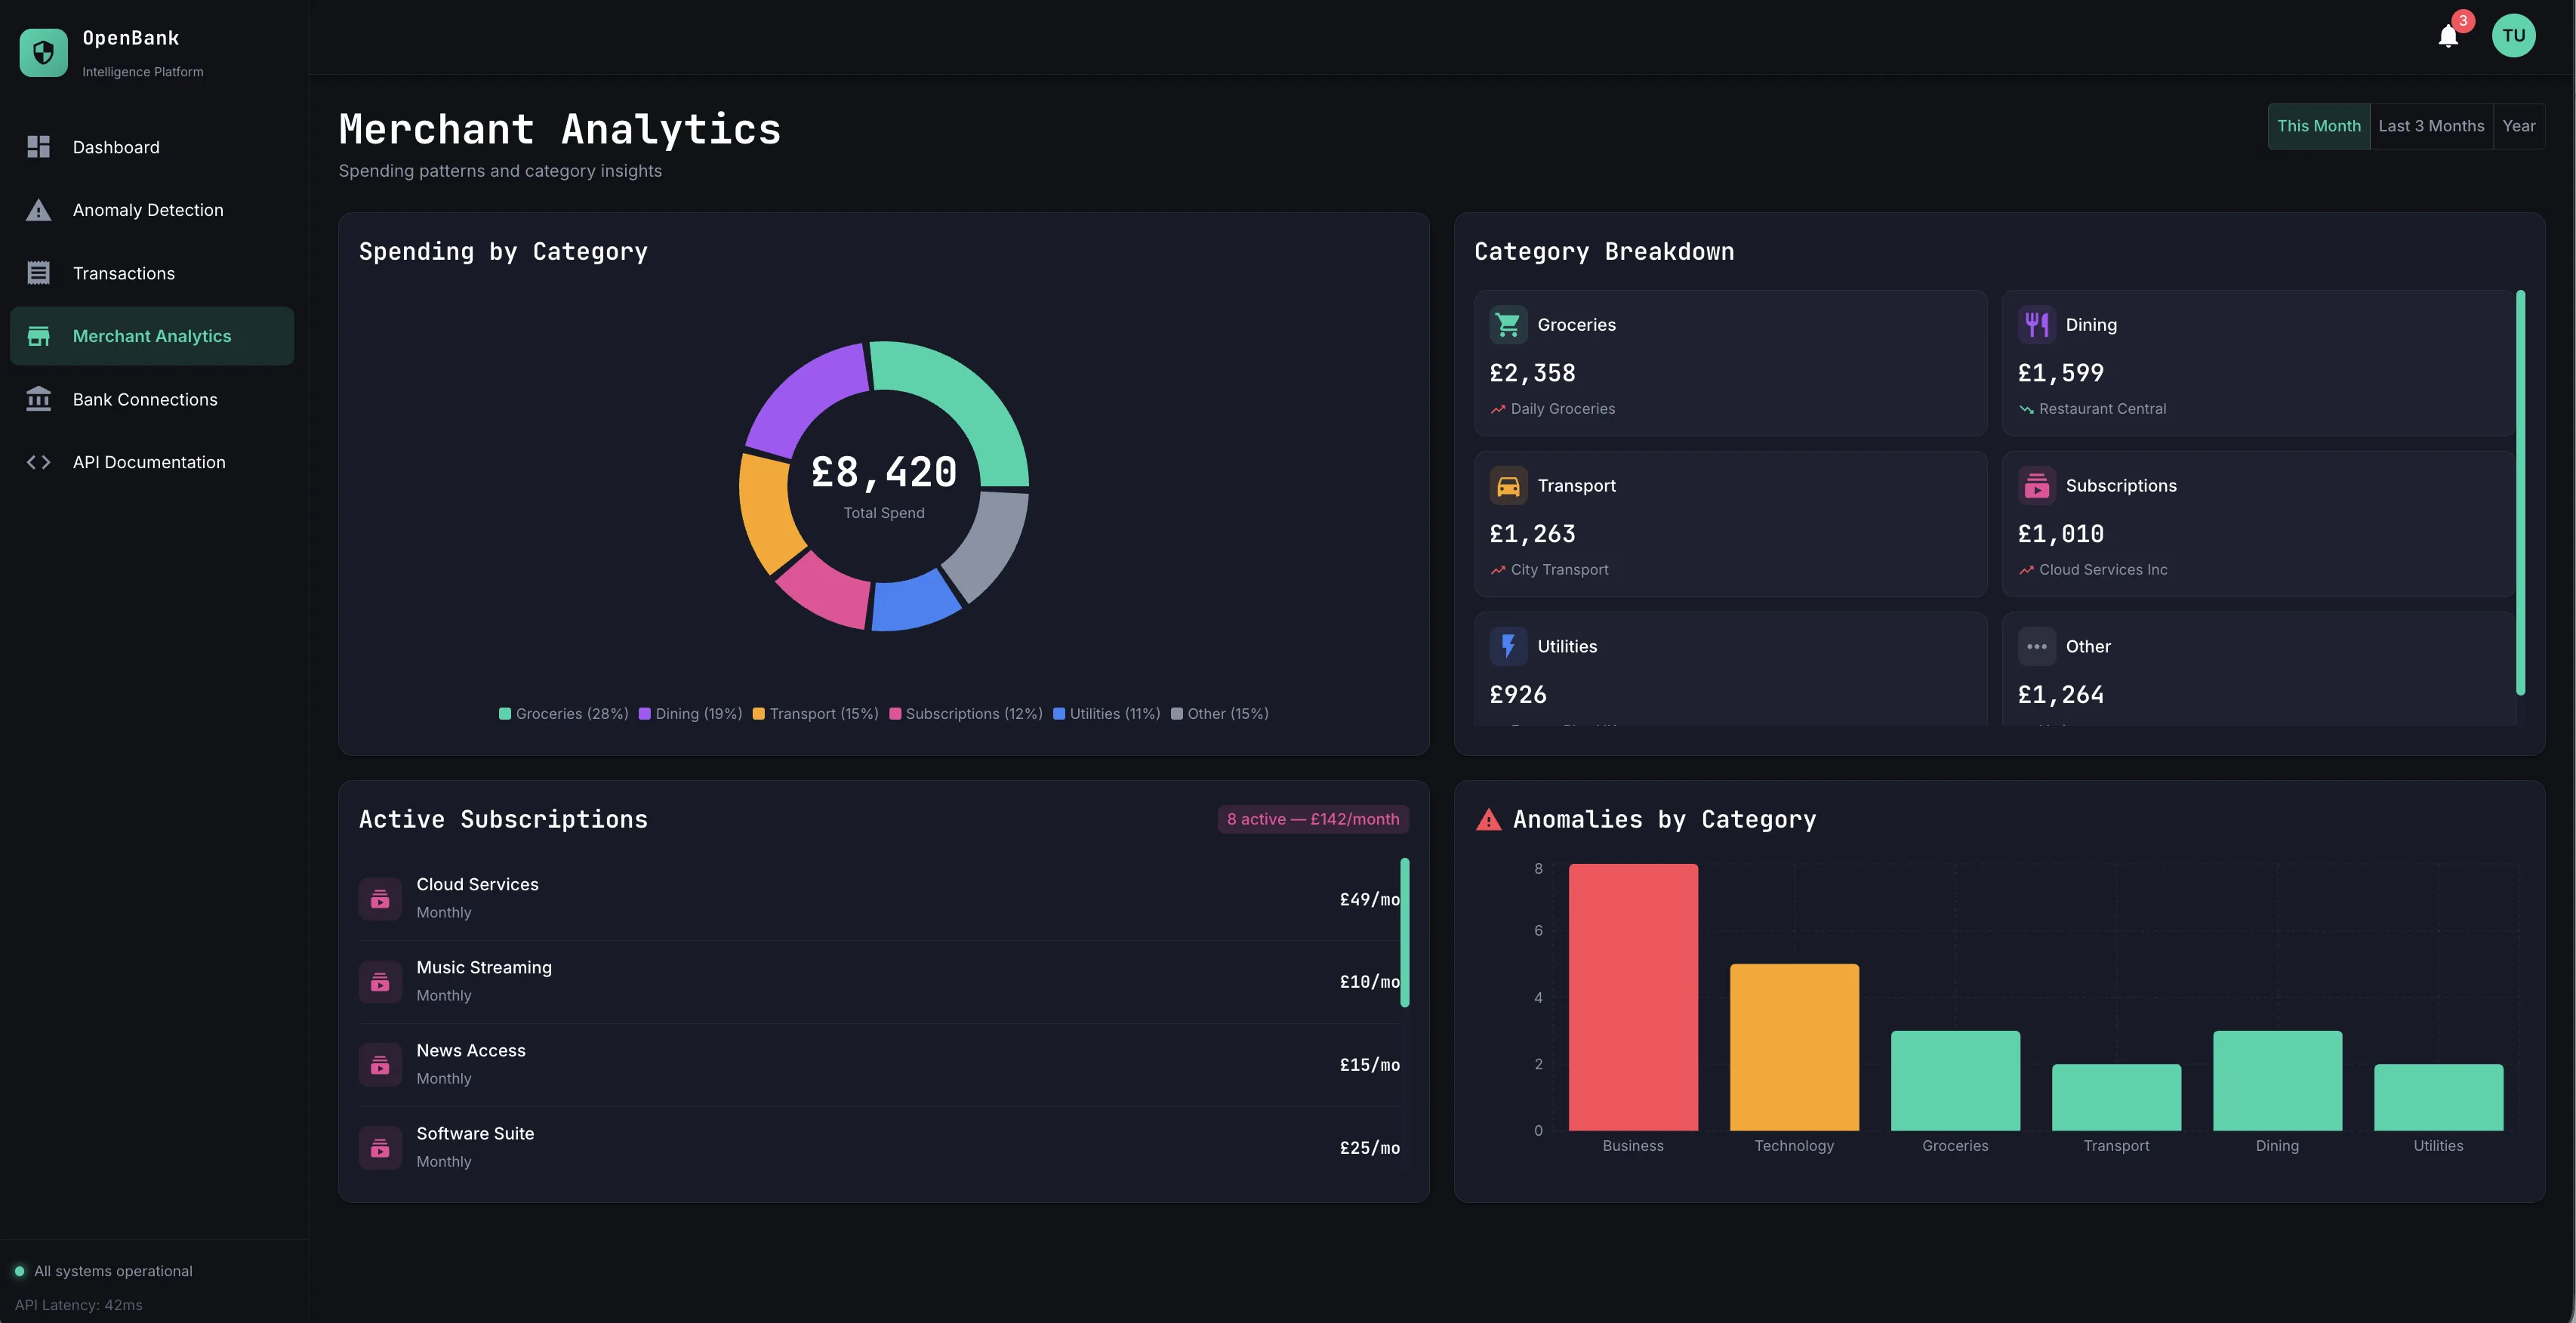Open notifications bell icon

click(x=2447, y=36)
